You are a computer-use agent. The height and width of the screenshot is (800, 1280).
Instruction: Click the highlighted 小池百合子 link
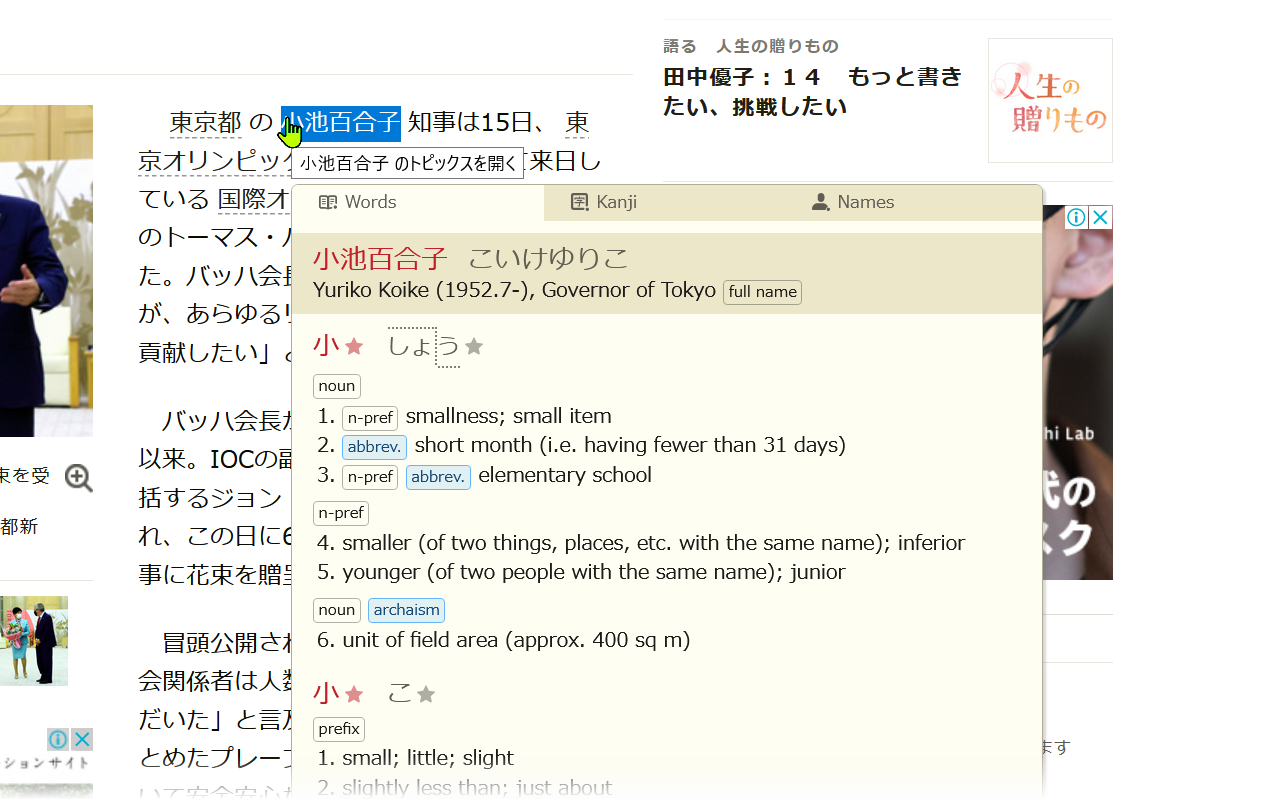(341, 123)
